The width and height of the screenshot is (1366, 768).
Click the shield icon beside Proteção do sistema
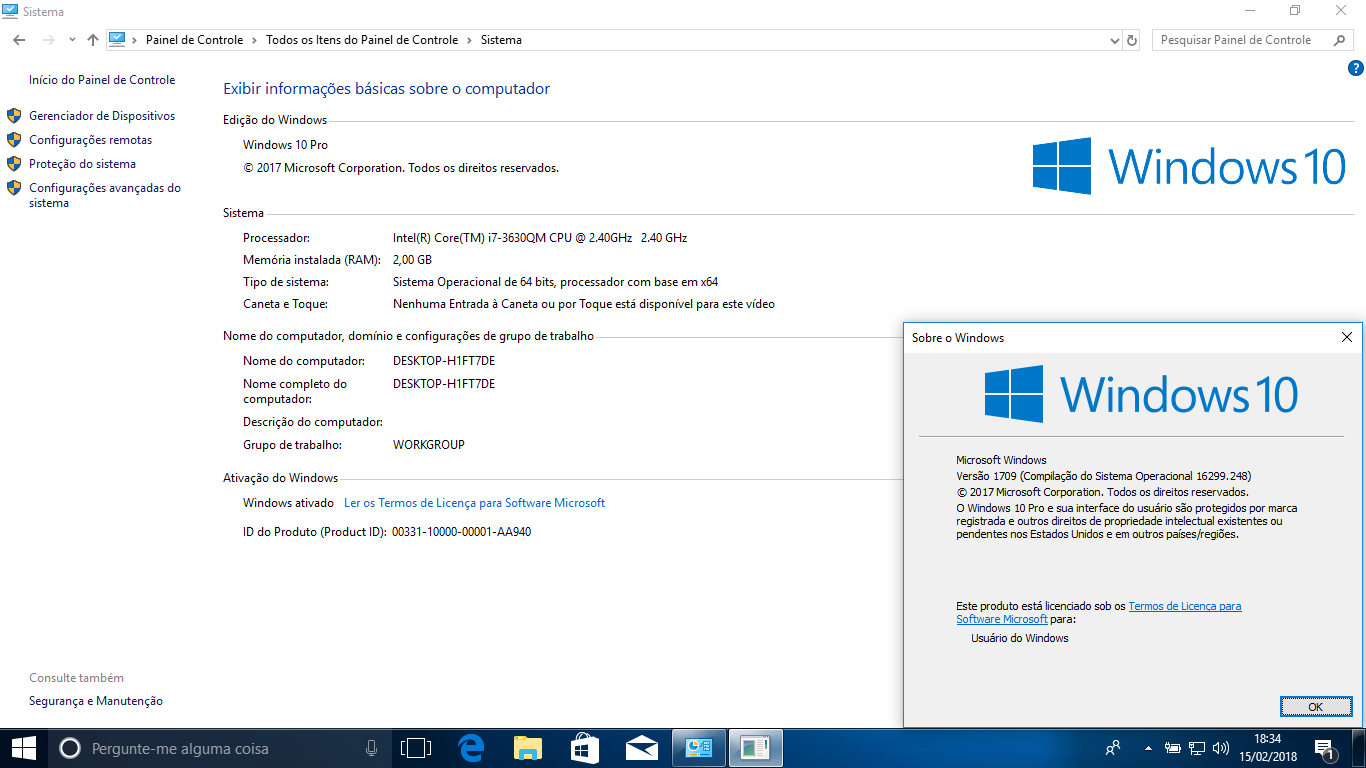tap(14, 164)
